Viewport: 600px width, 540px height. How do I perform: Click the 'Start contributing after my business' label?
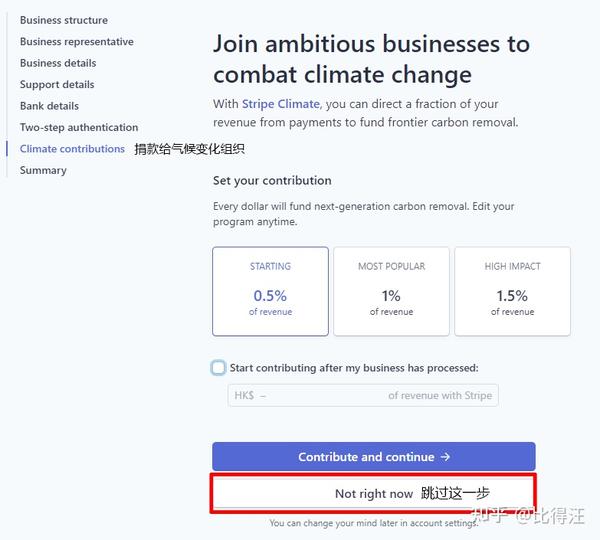[354, 368]
